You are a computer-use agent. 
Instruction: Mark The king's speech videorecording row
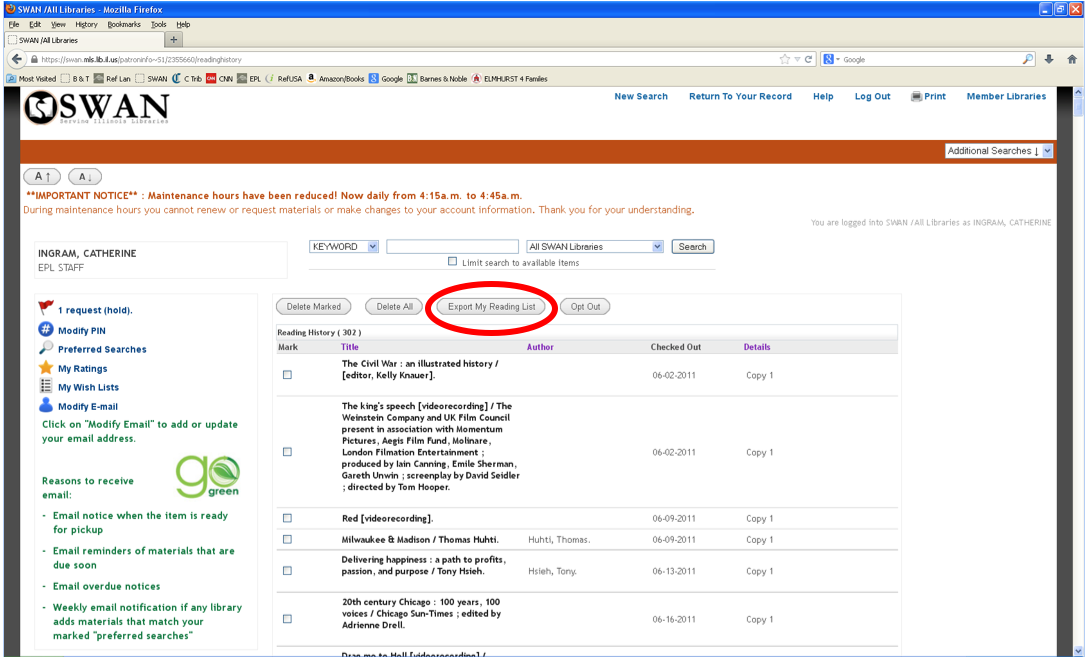[287, 451]
